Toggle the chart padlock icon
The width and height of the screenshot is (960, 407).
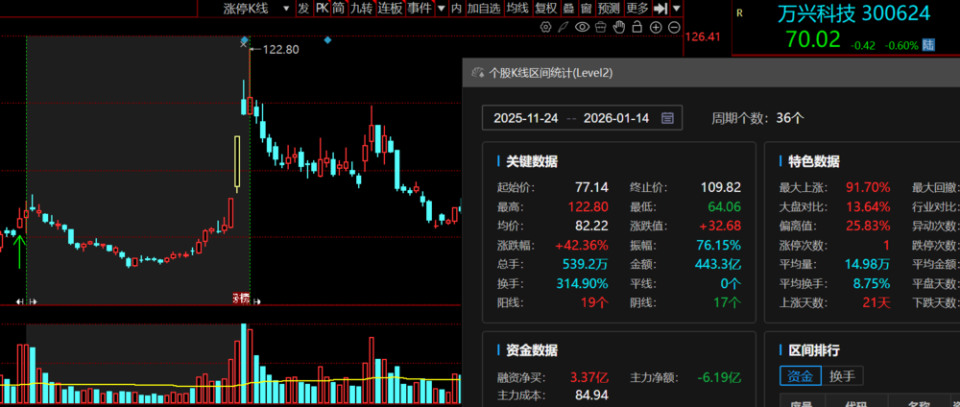coord(637,27)
